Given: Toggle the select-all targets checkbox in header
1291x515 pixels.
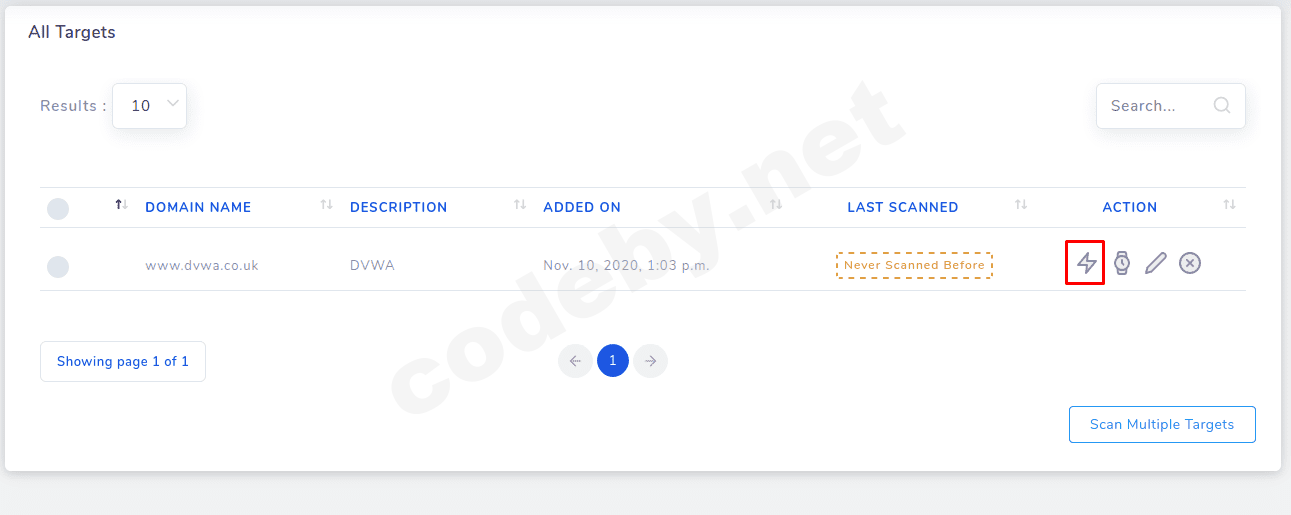Looking at the screenshot, I should tap(58, 208).
